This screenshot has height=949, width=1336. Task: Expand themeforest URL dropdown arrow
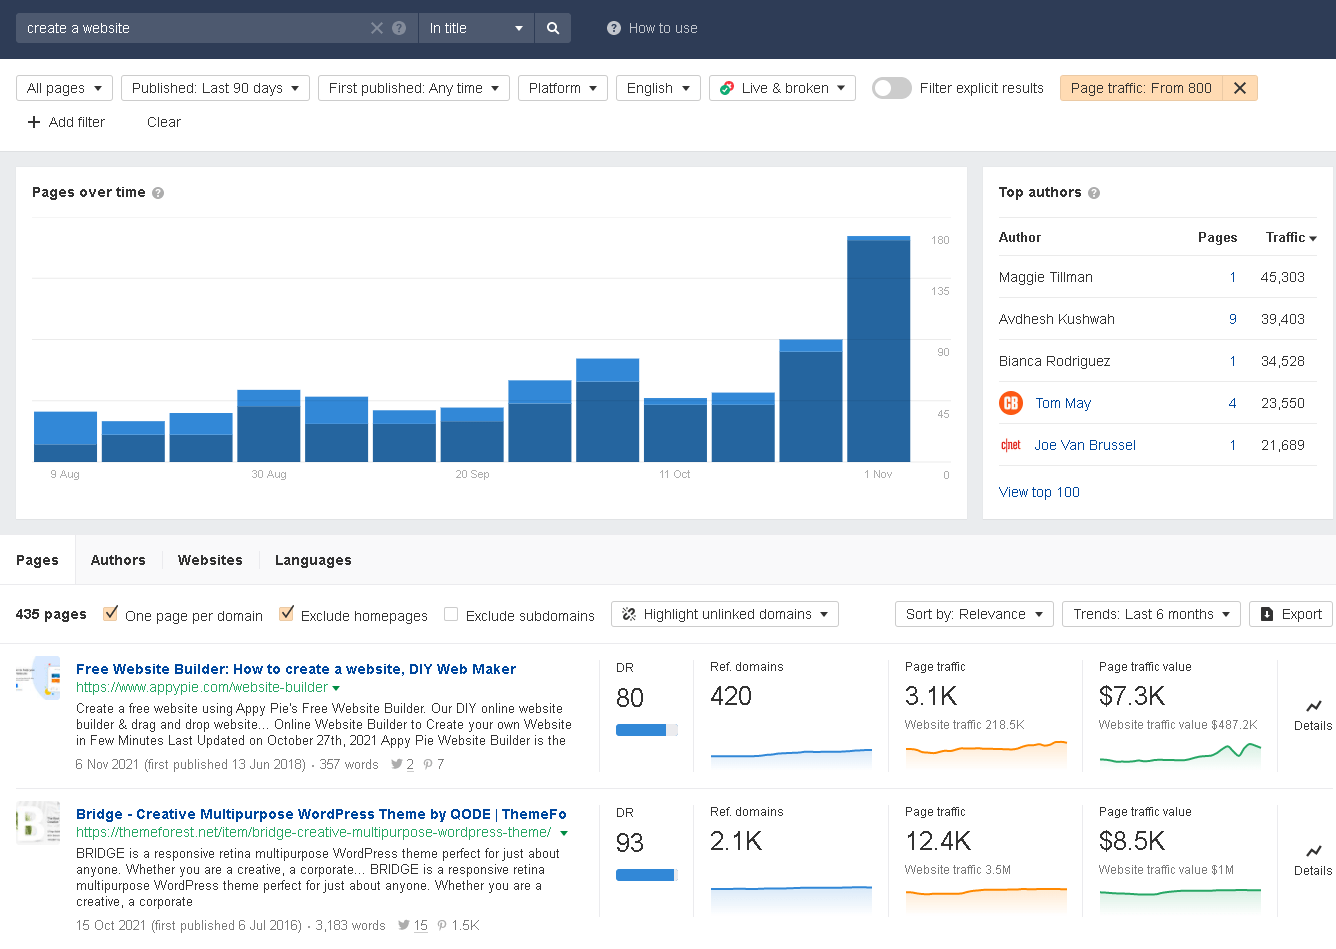click(x=564, y=833)
